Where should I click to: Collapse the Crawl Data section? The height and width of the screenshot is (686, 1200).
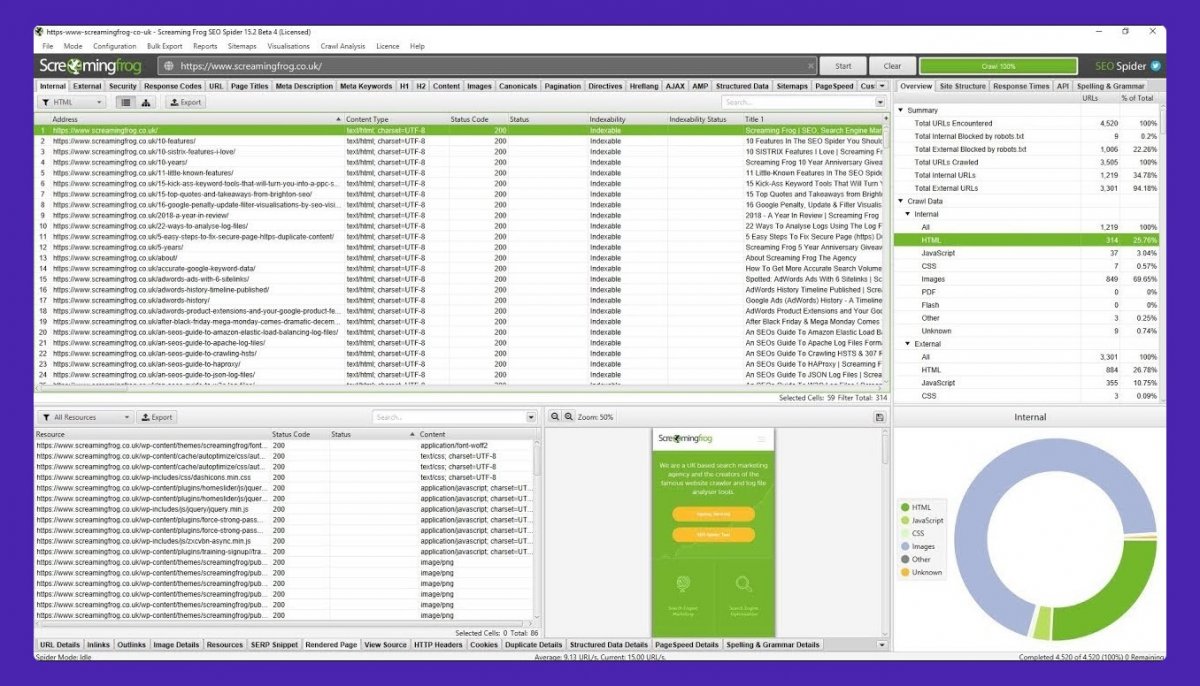tap(900, 201)
